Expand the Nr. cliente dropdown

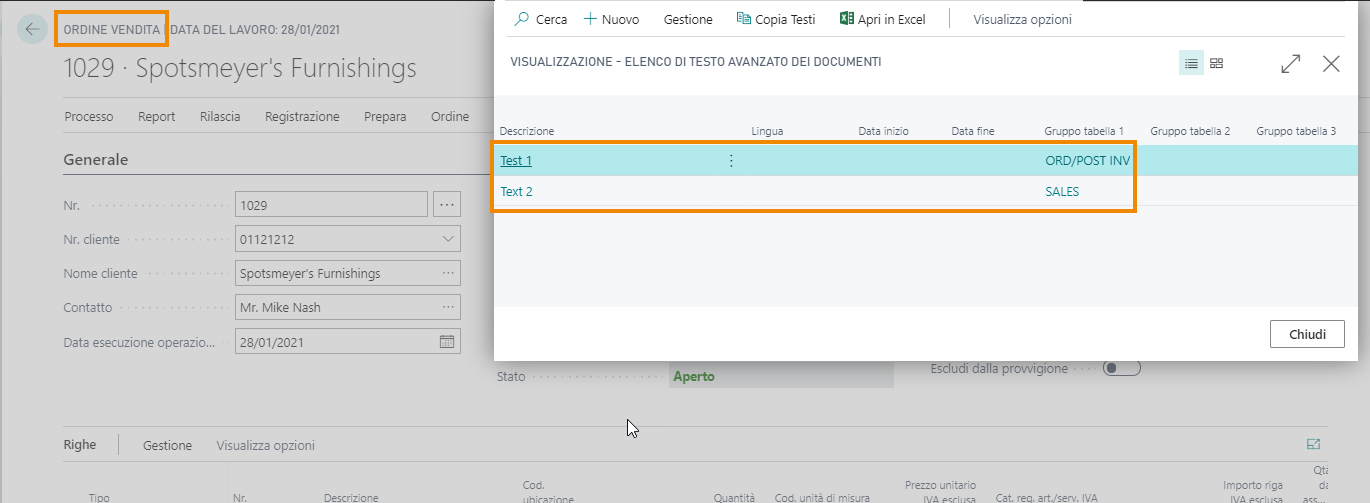pos(446,239)
